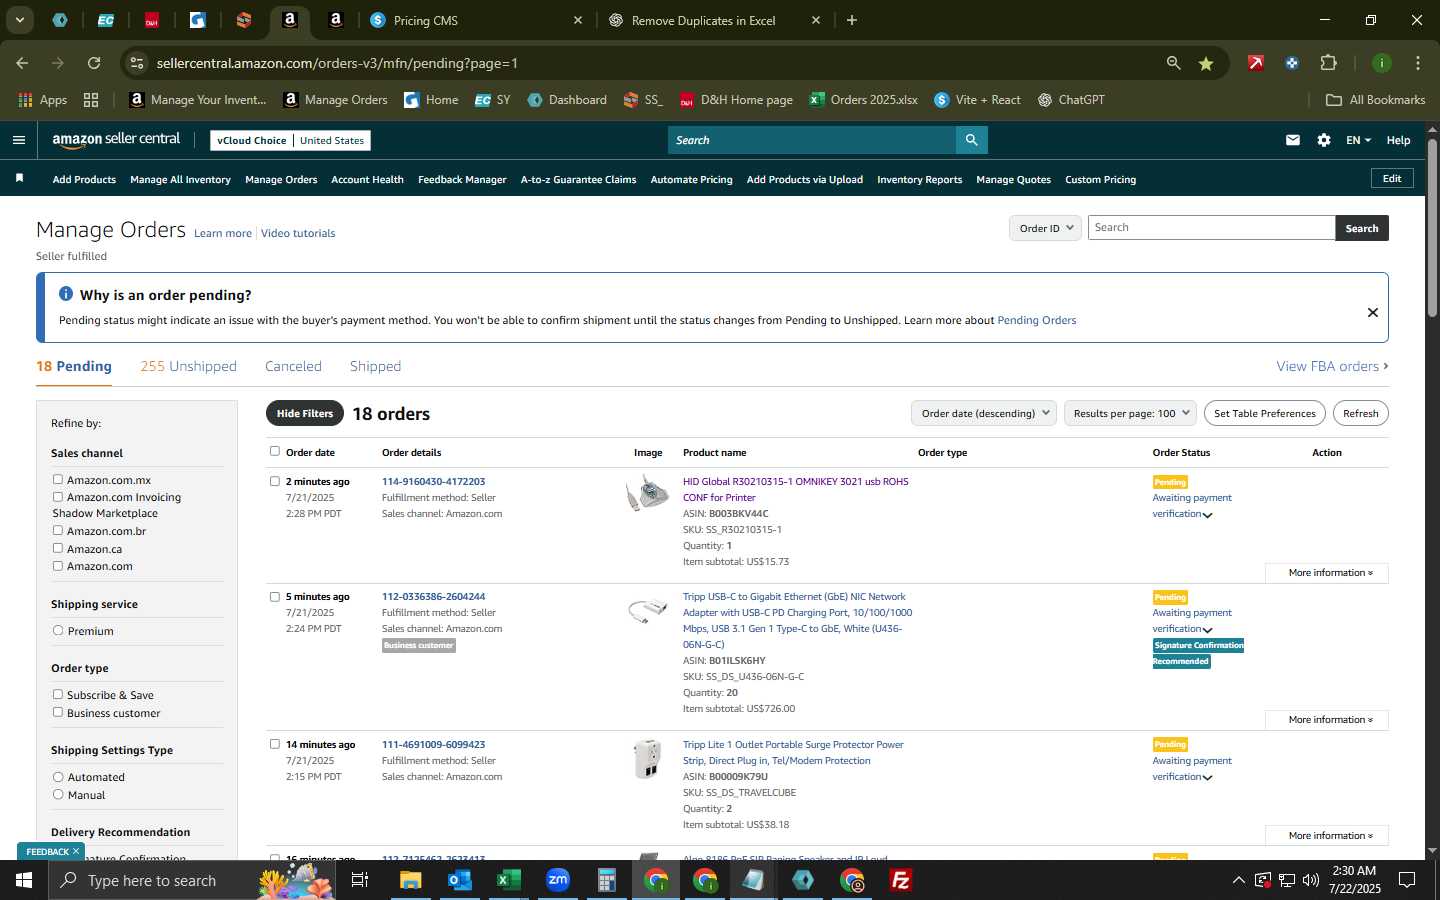Select the Manual shipping settings radio
This screenshot has width=1440, height=900.
58,795
